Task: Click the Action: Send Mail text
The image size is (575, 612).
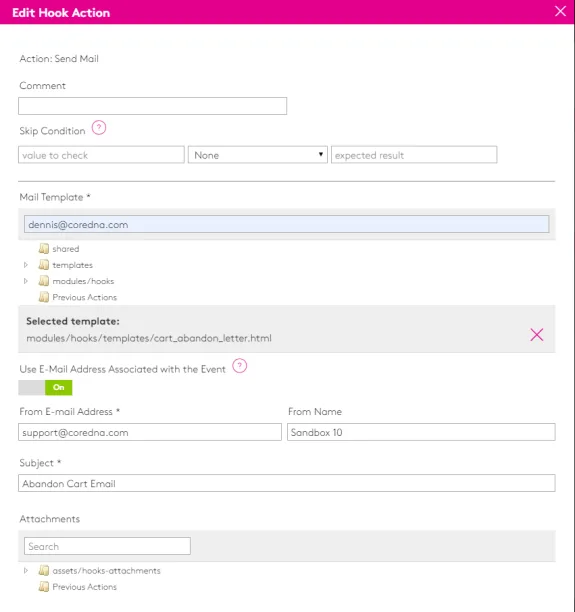Action: (x=59, y=59)
